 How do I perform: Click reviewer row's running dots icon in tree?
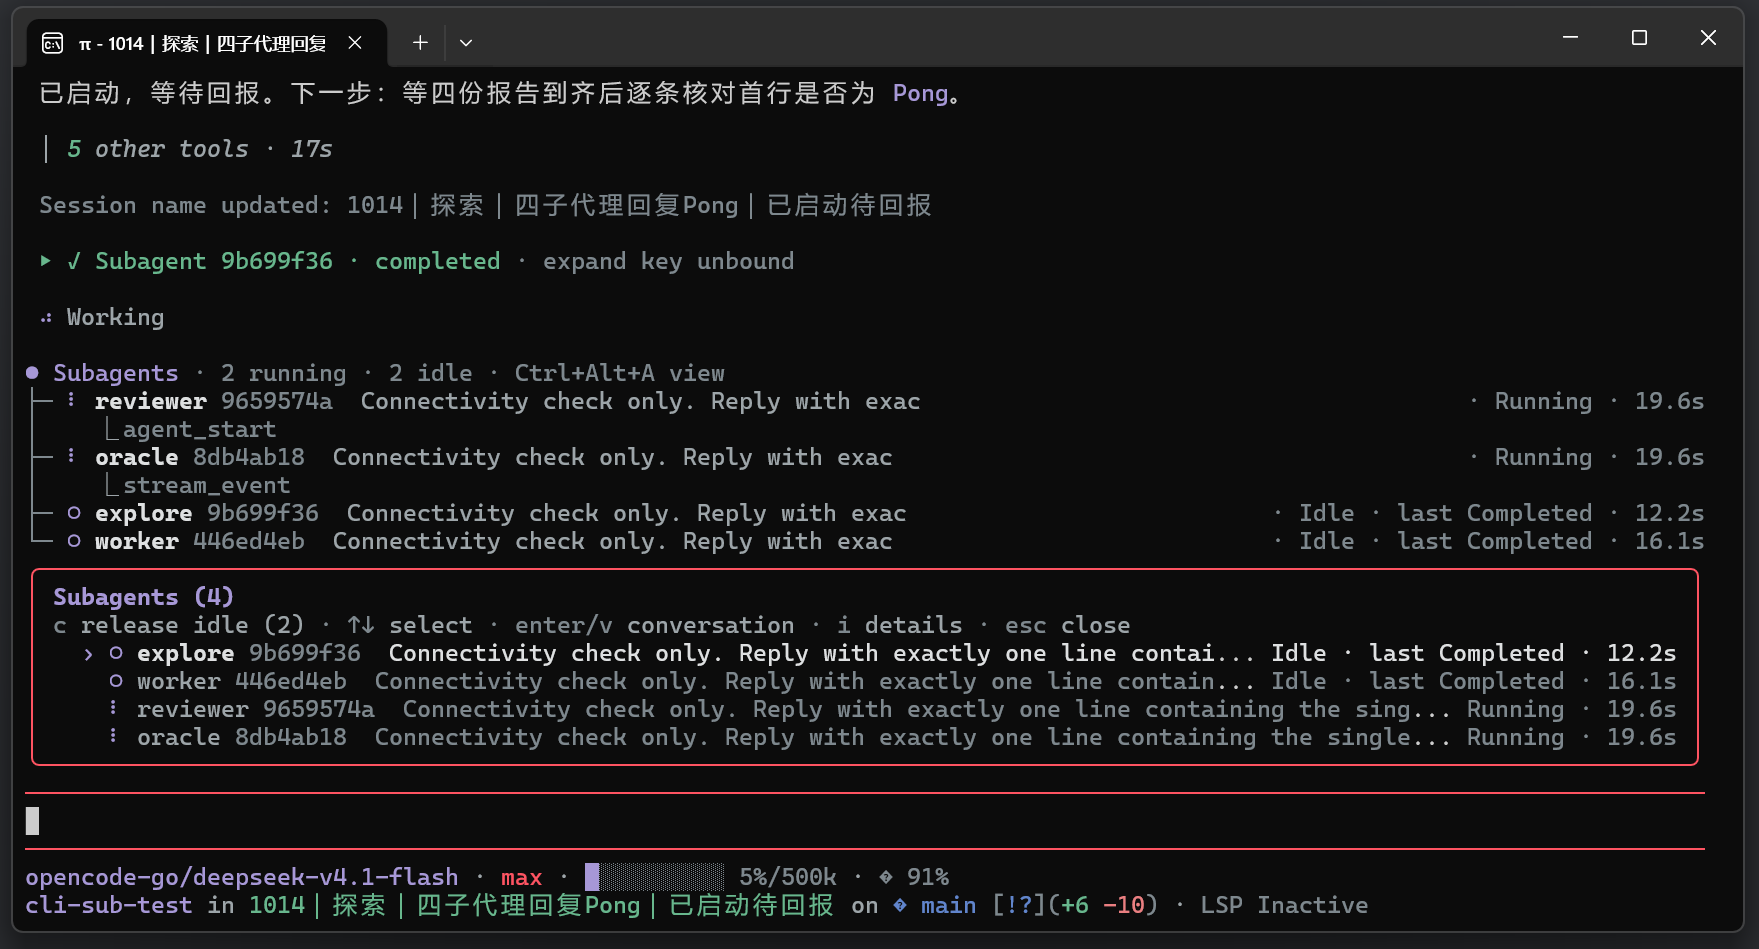pos(71,400)
